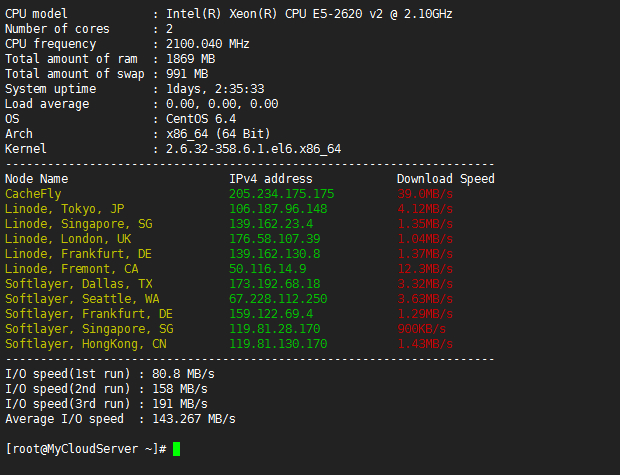Click the kernel version string
The height and width of the screenshot is (475, 620).
[x=250, y=149]
